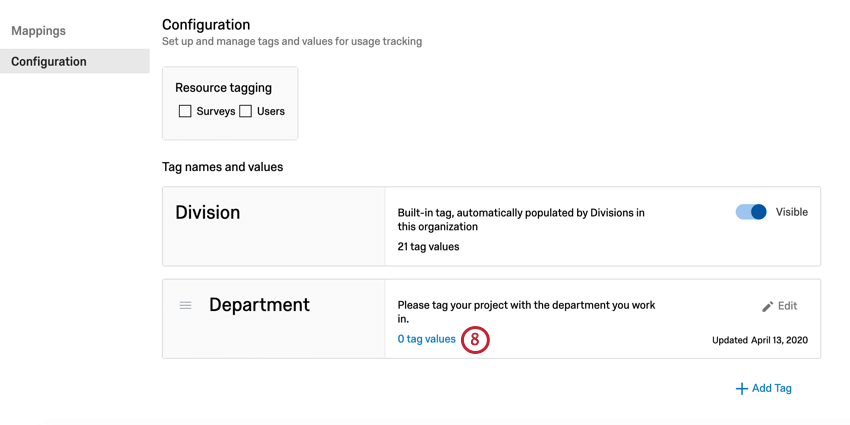The height and width of the screenshot is (425, 850).
Task: Open the Mappings sidebar tab
Action: (38, 31)
